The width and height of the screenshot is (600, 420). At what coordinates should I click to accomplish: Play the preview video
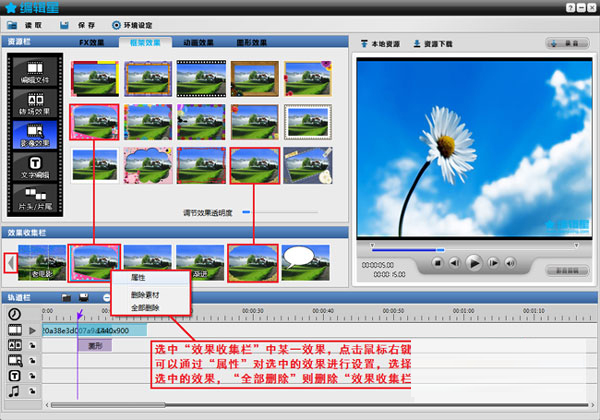click(474, 263)
